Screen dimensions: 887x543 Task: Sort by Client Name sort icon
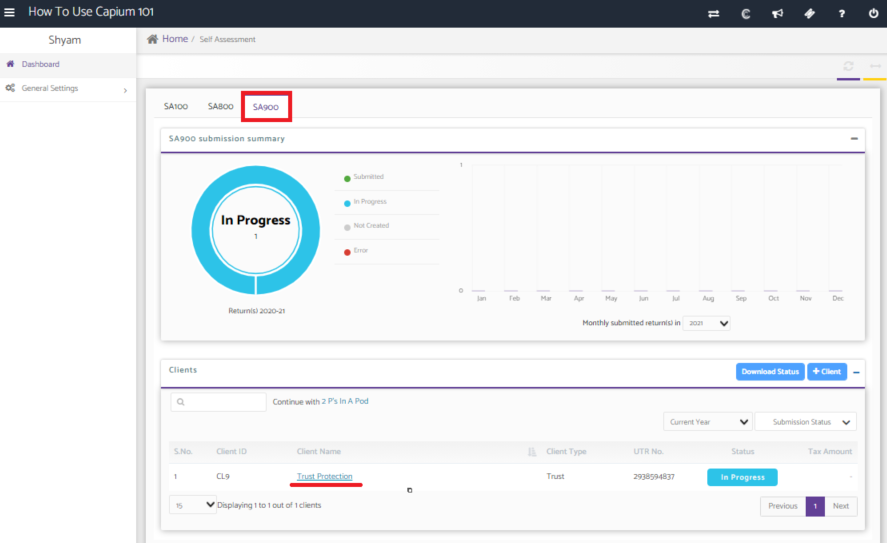coord(532,451)
